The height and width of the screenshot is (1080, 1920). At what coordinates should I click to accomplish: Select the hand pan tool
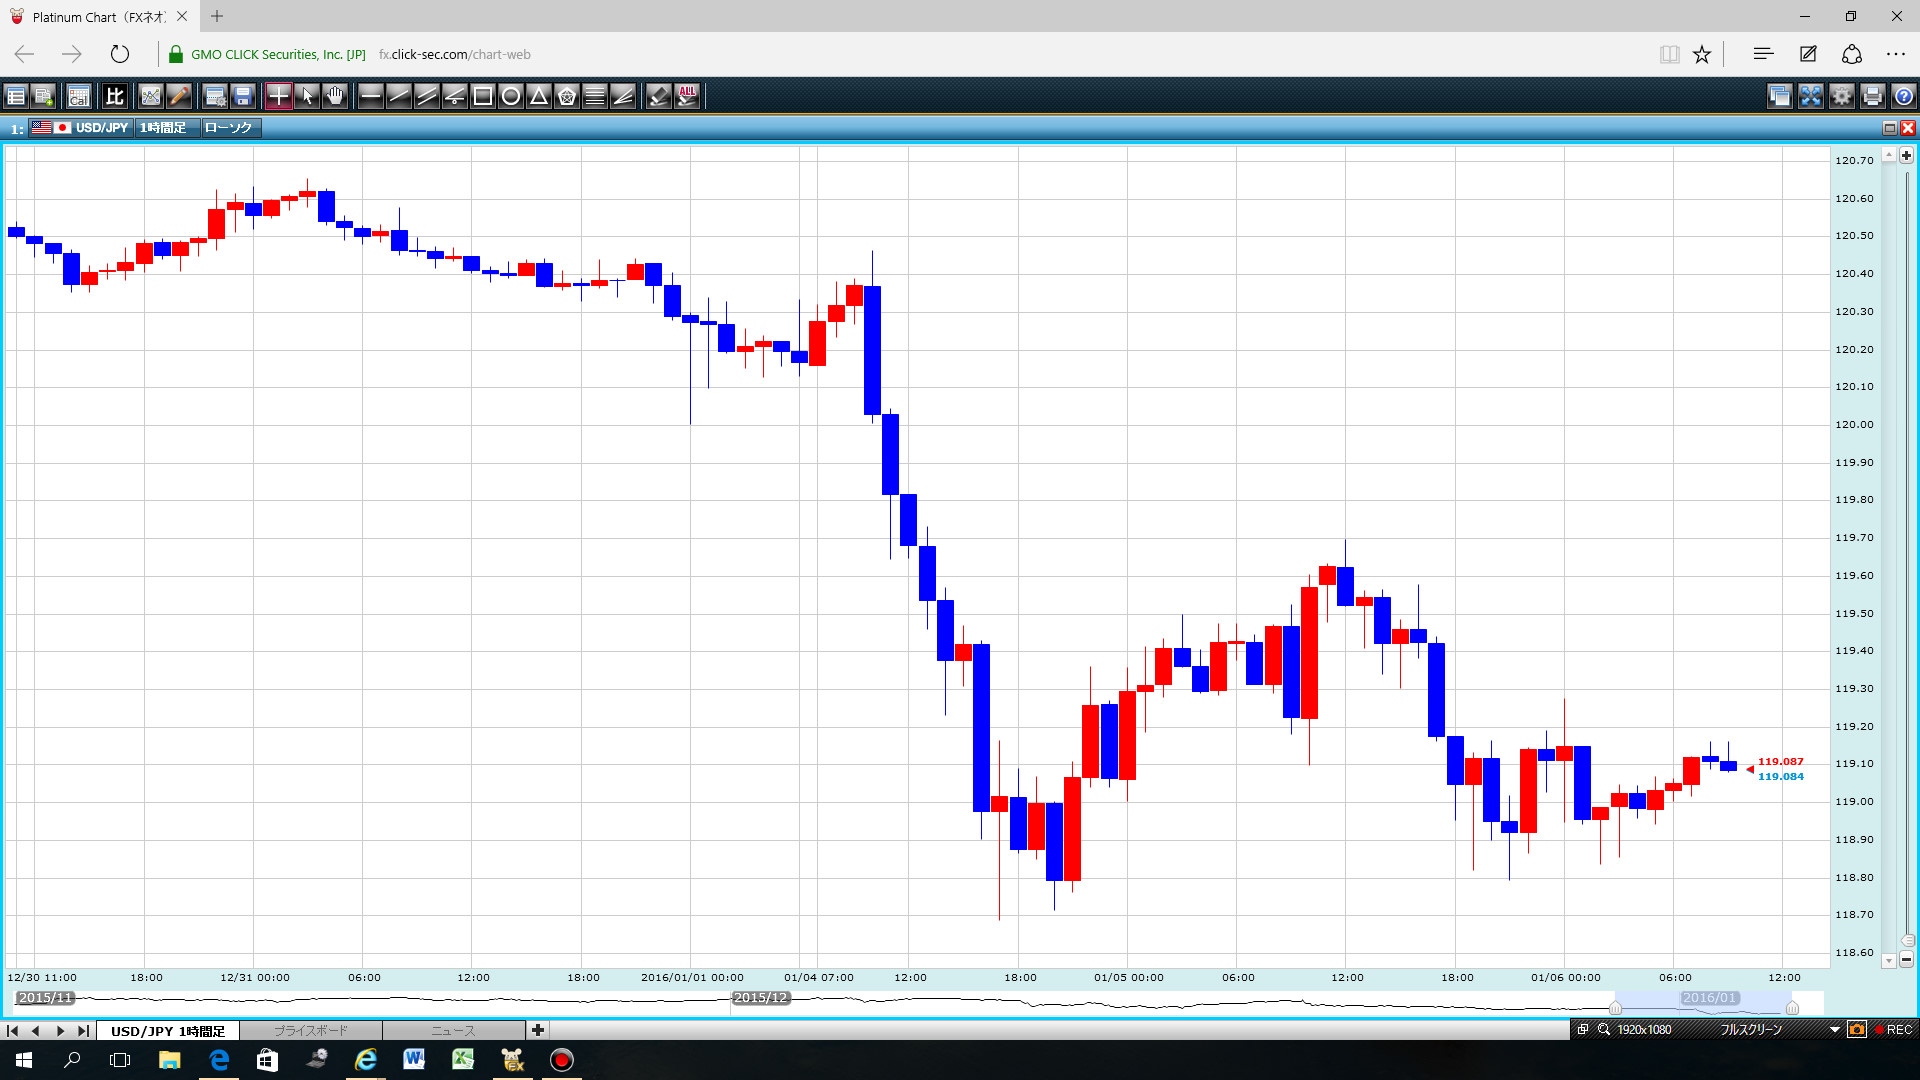335,96
